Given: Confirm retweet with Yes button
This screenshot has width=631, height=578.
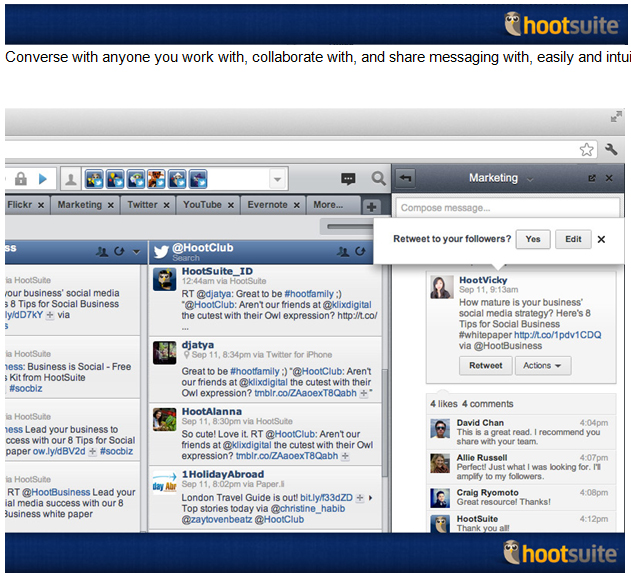Looking at the screenshot, I should coord(533,239).
